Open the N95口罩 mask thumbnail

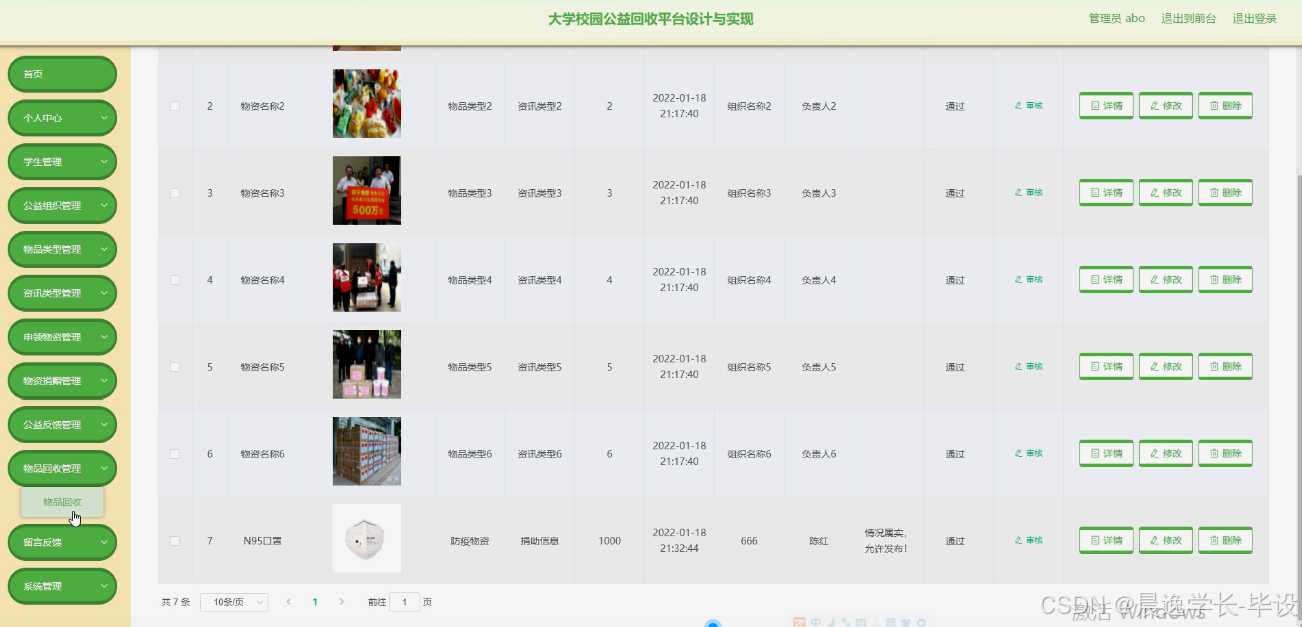pos(367,538)
